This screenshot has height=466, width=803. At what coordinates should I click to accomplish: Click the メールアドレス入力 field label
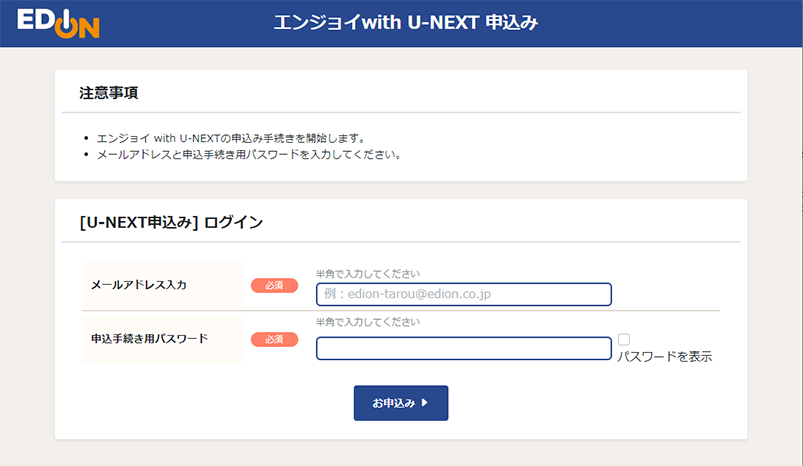tap(139, 285)
